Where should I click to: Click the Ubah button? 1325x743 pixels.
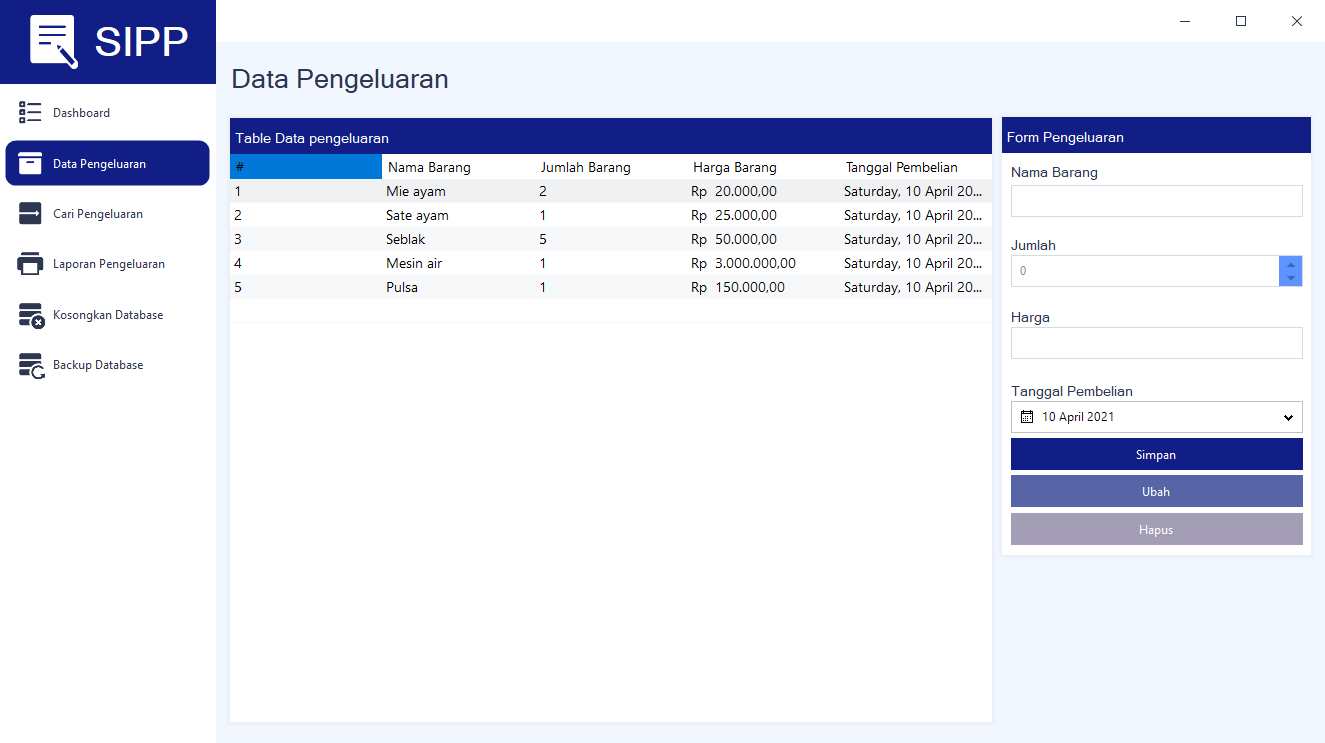click(x=1156, y=491)
